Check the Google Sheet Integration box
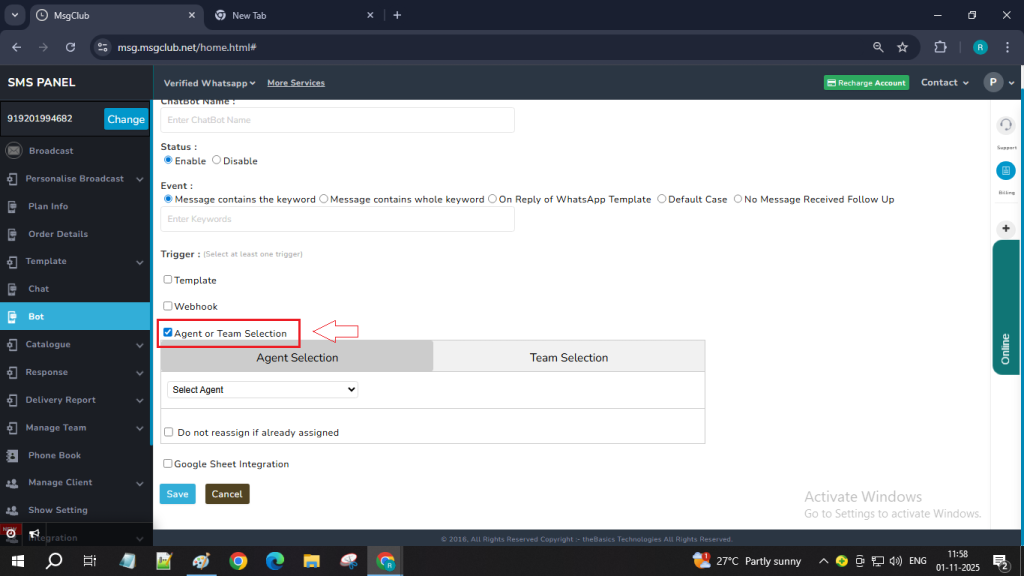This screenshot has height=576, width=1024. click(x=168, y=464)
